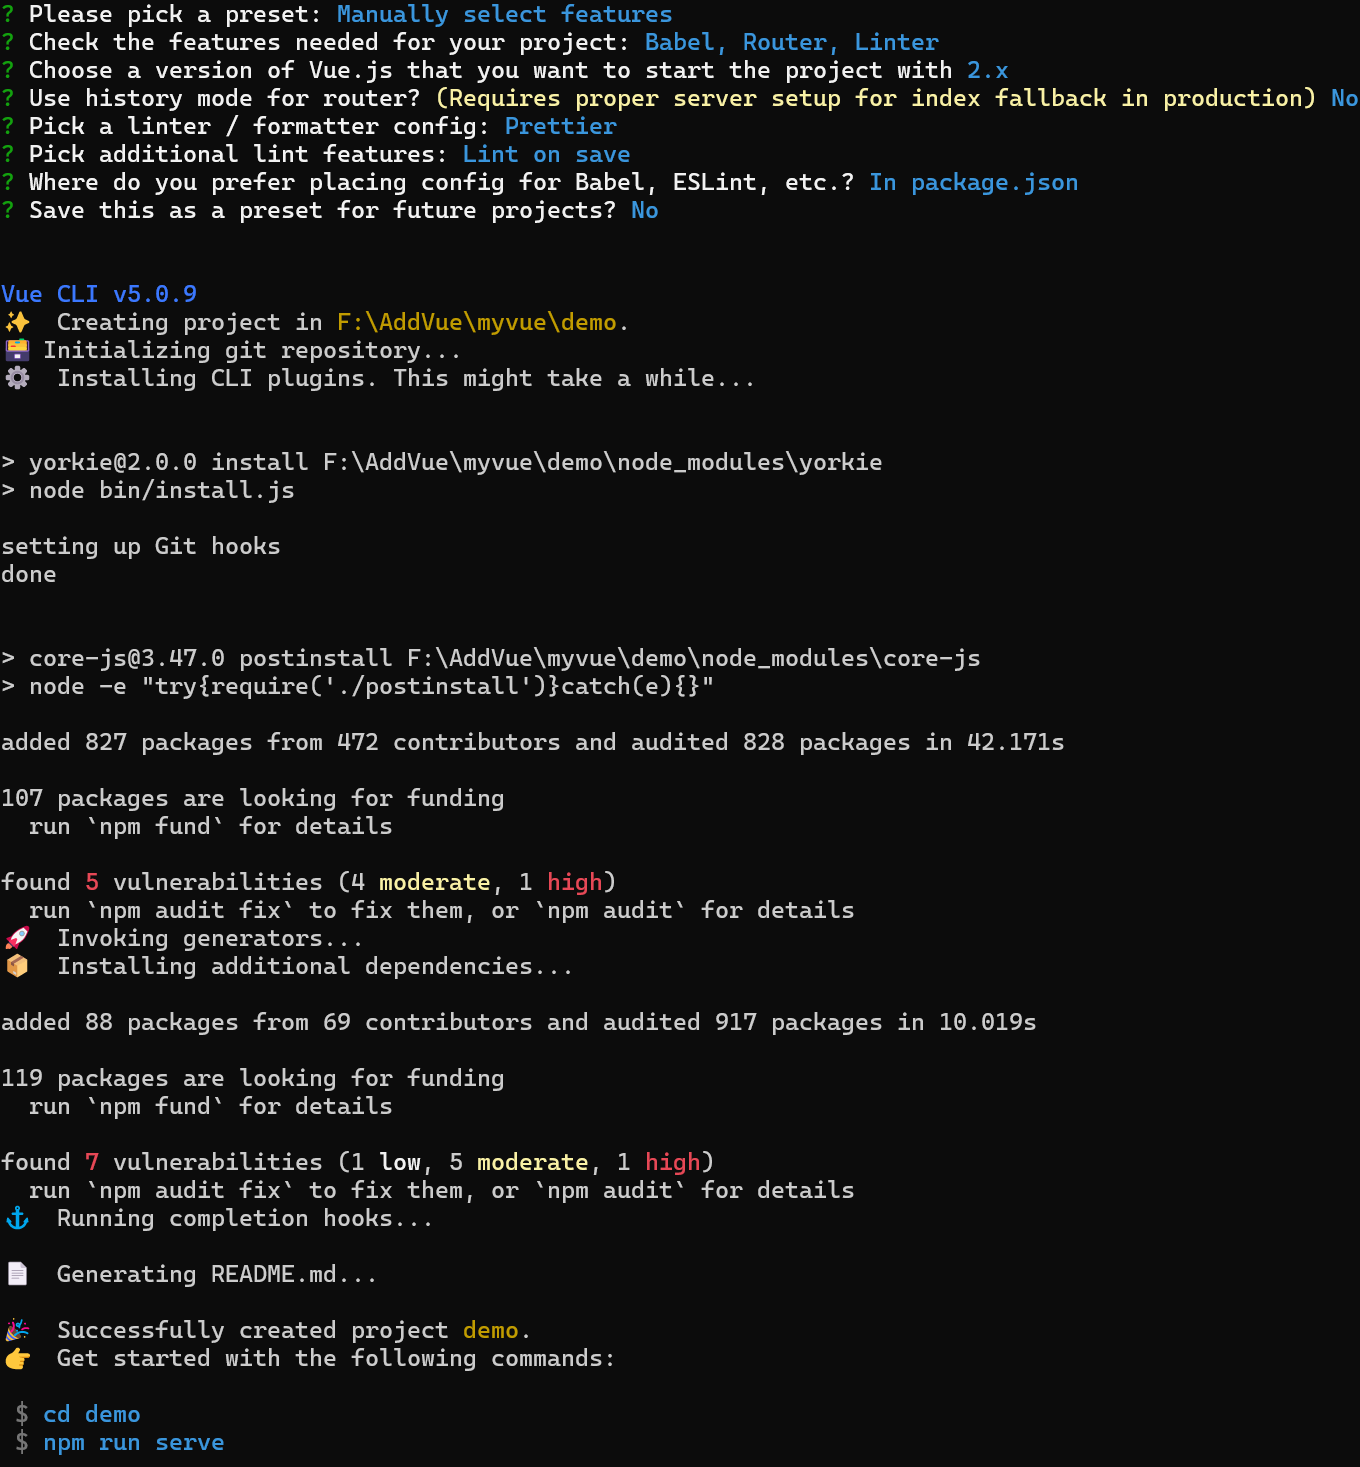Click the 'Vue CLI v5.0.9' version text
Image resolution: width=1360 pixels, height=1467 pixels.
(x=99, y=294)
